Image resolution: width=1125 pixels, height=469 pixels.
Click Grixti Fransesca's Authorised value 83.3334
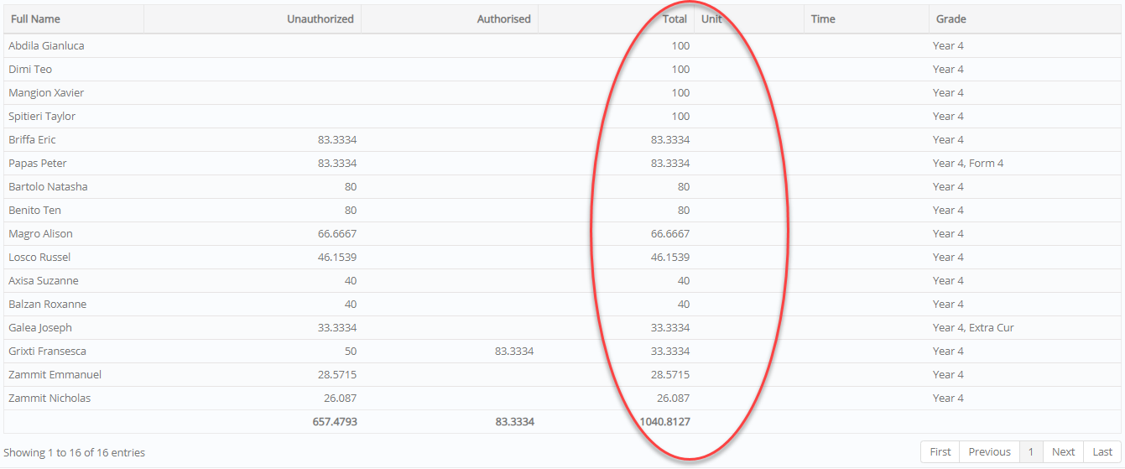point(514,351)
